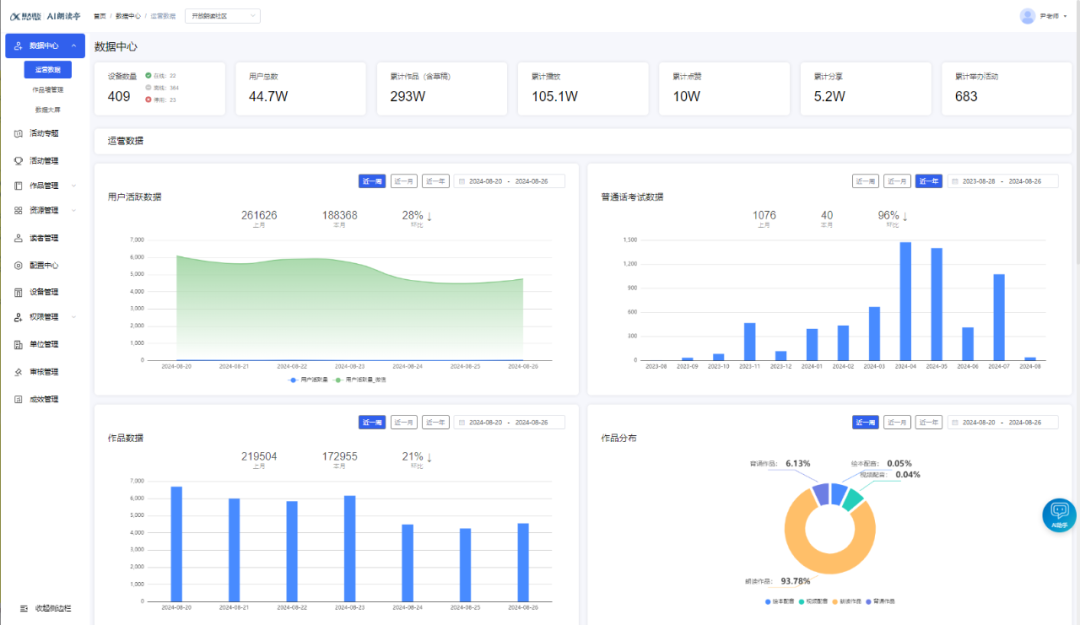
Task: Expand the 作品管理 submenu chevron
Action: tap(74, 185)
